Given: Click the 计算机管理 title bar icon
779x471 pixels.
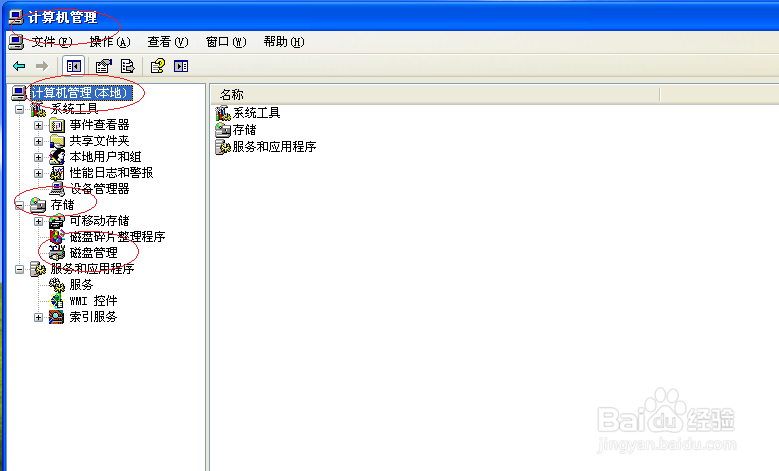Looking at the screenshot, I should pyautogui.click(x=16, y=17).
